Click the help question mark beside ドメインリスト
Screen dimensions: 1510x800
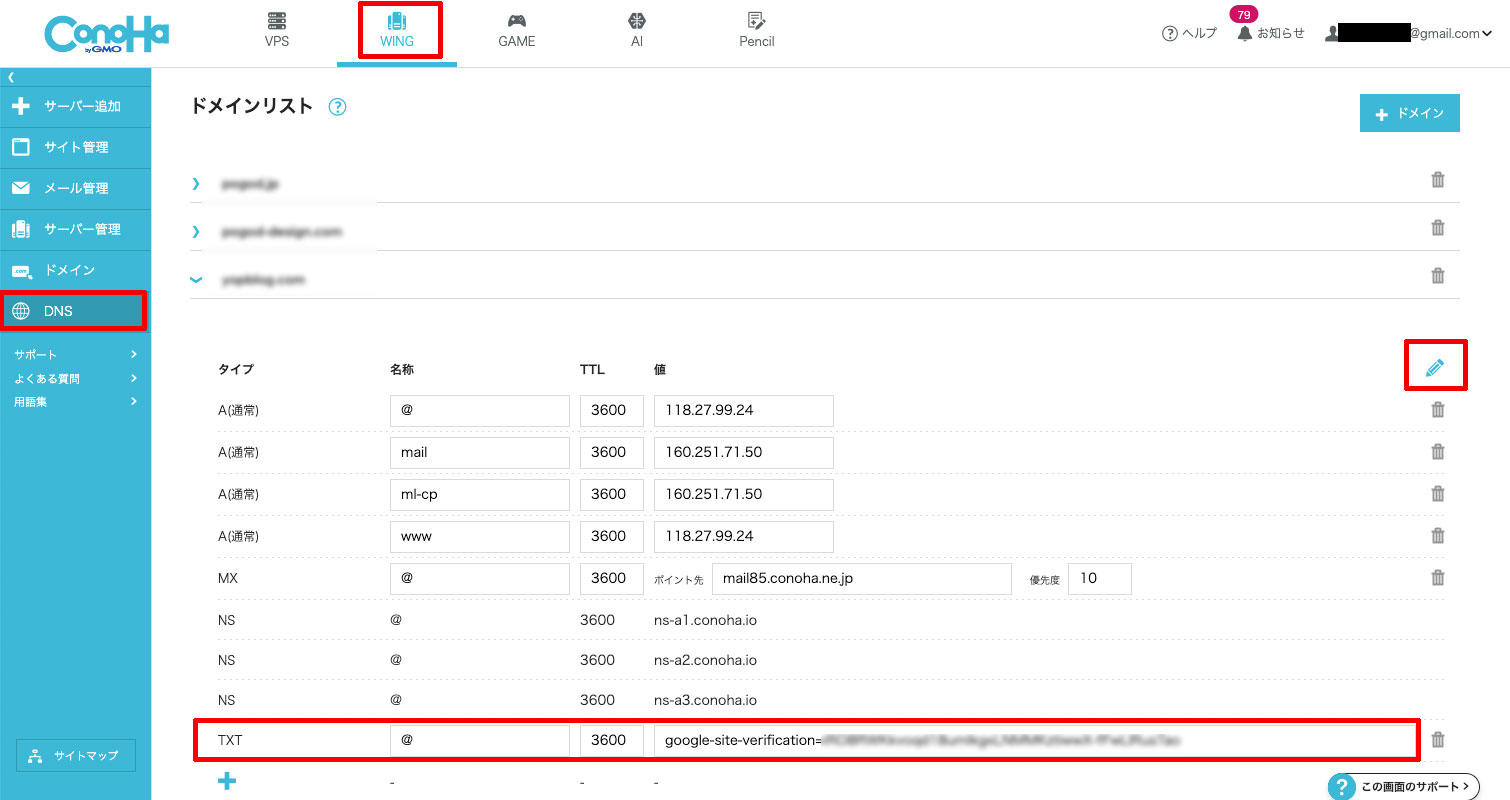(x=337, y=107)
